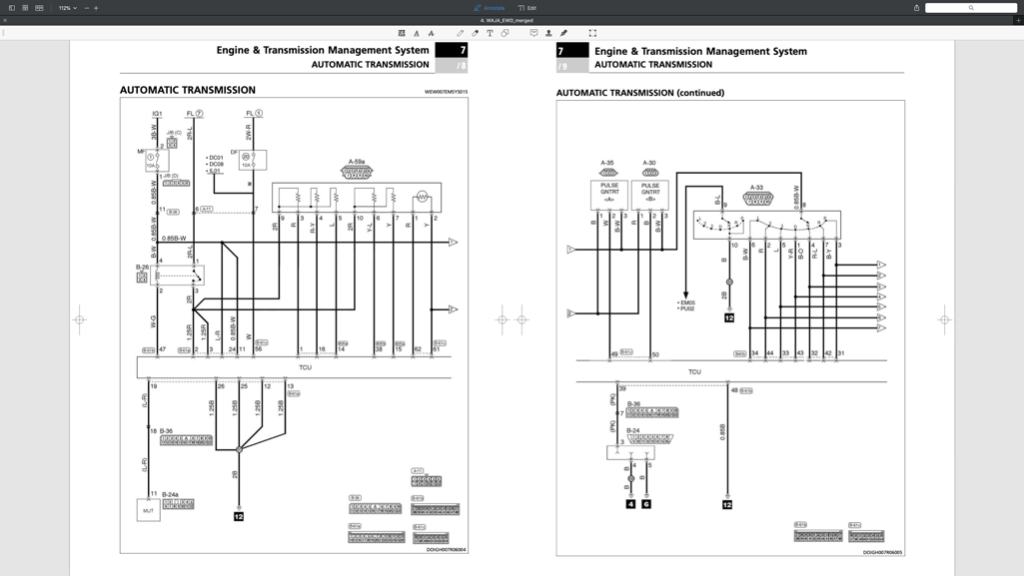Click the share document icon

pyautogui.click(x=916, y=8)
